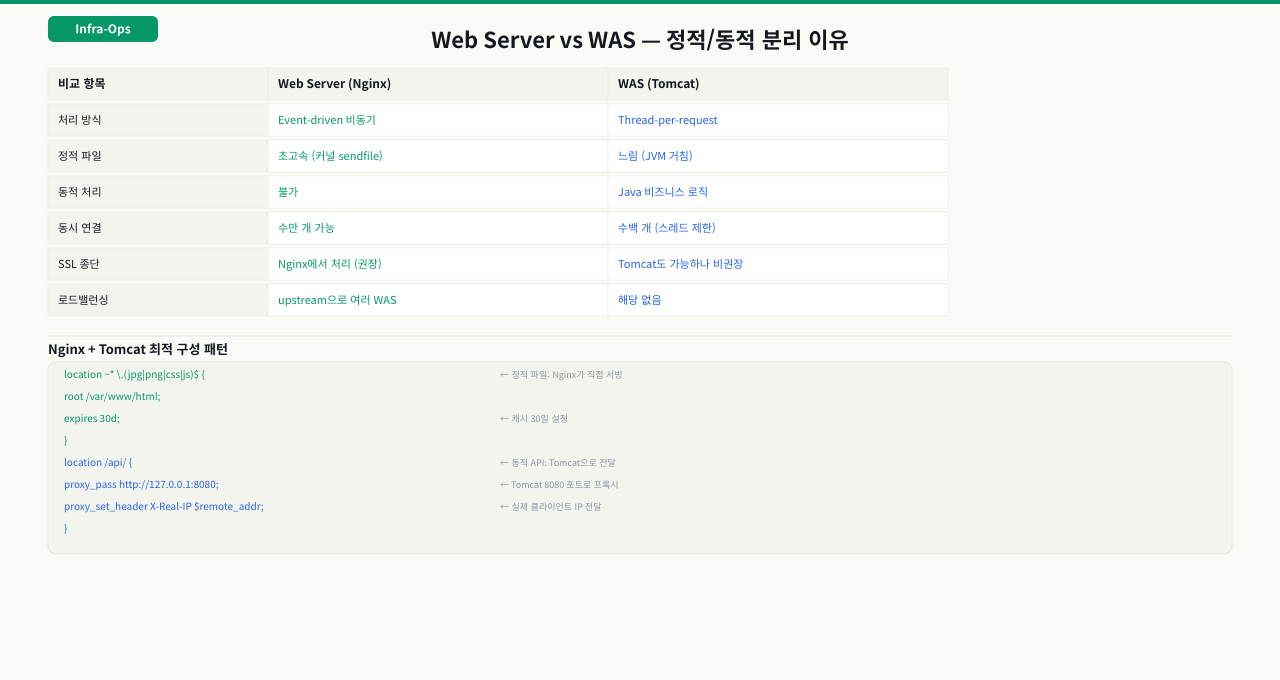Click the 'upstream으로 여러 WAS' cell
Image resolution: width=1280 pixels, height=680 pixels.
pyautogui.click(x=438, y=300)
